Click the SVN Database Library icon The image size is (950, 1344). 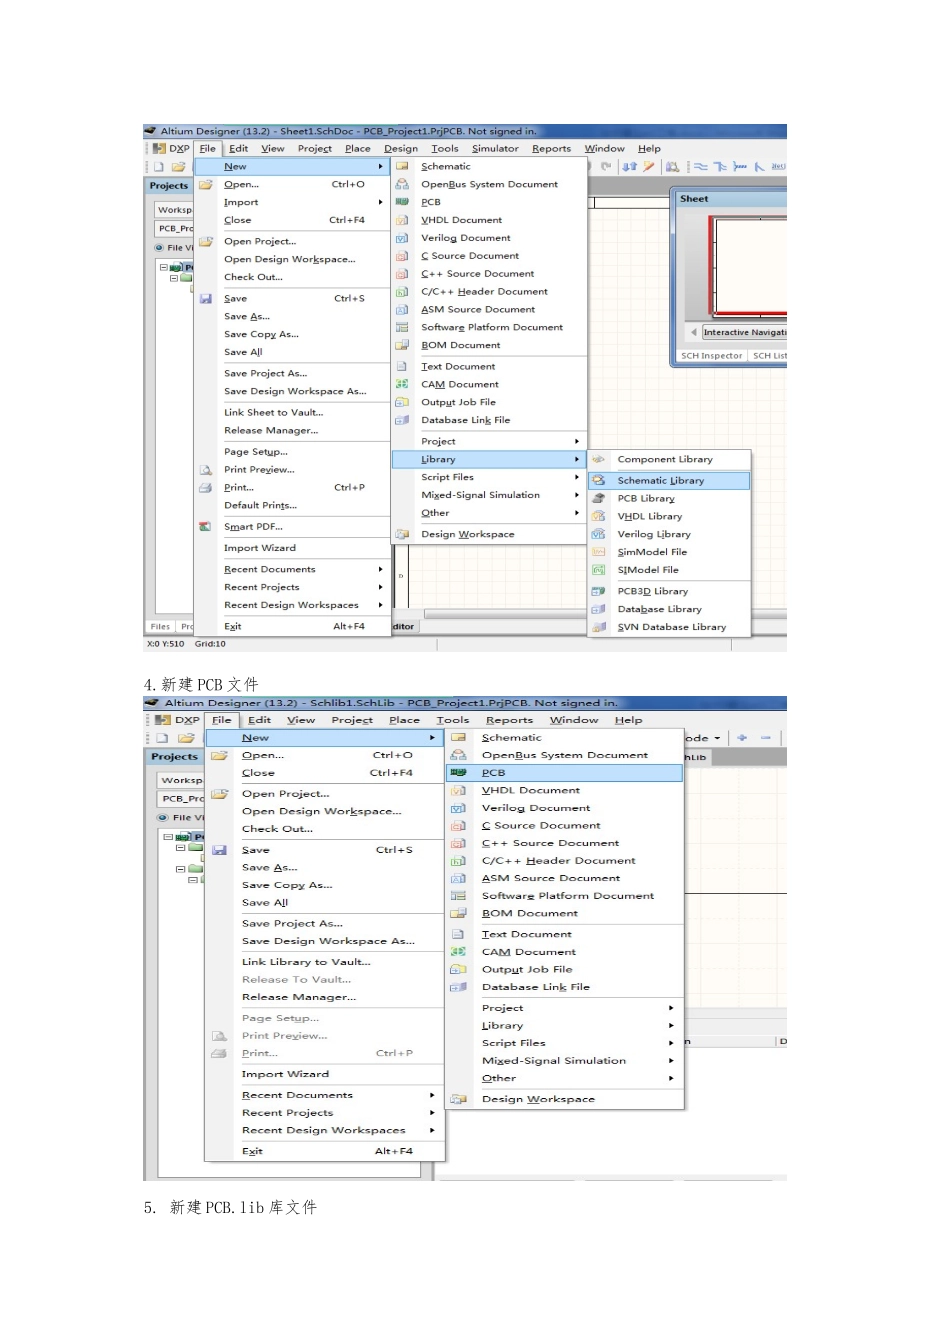click(599, 628)
